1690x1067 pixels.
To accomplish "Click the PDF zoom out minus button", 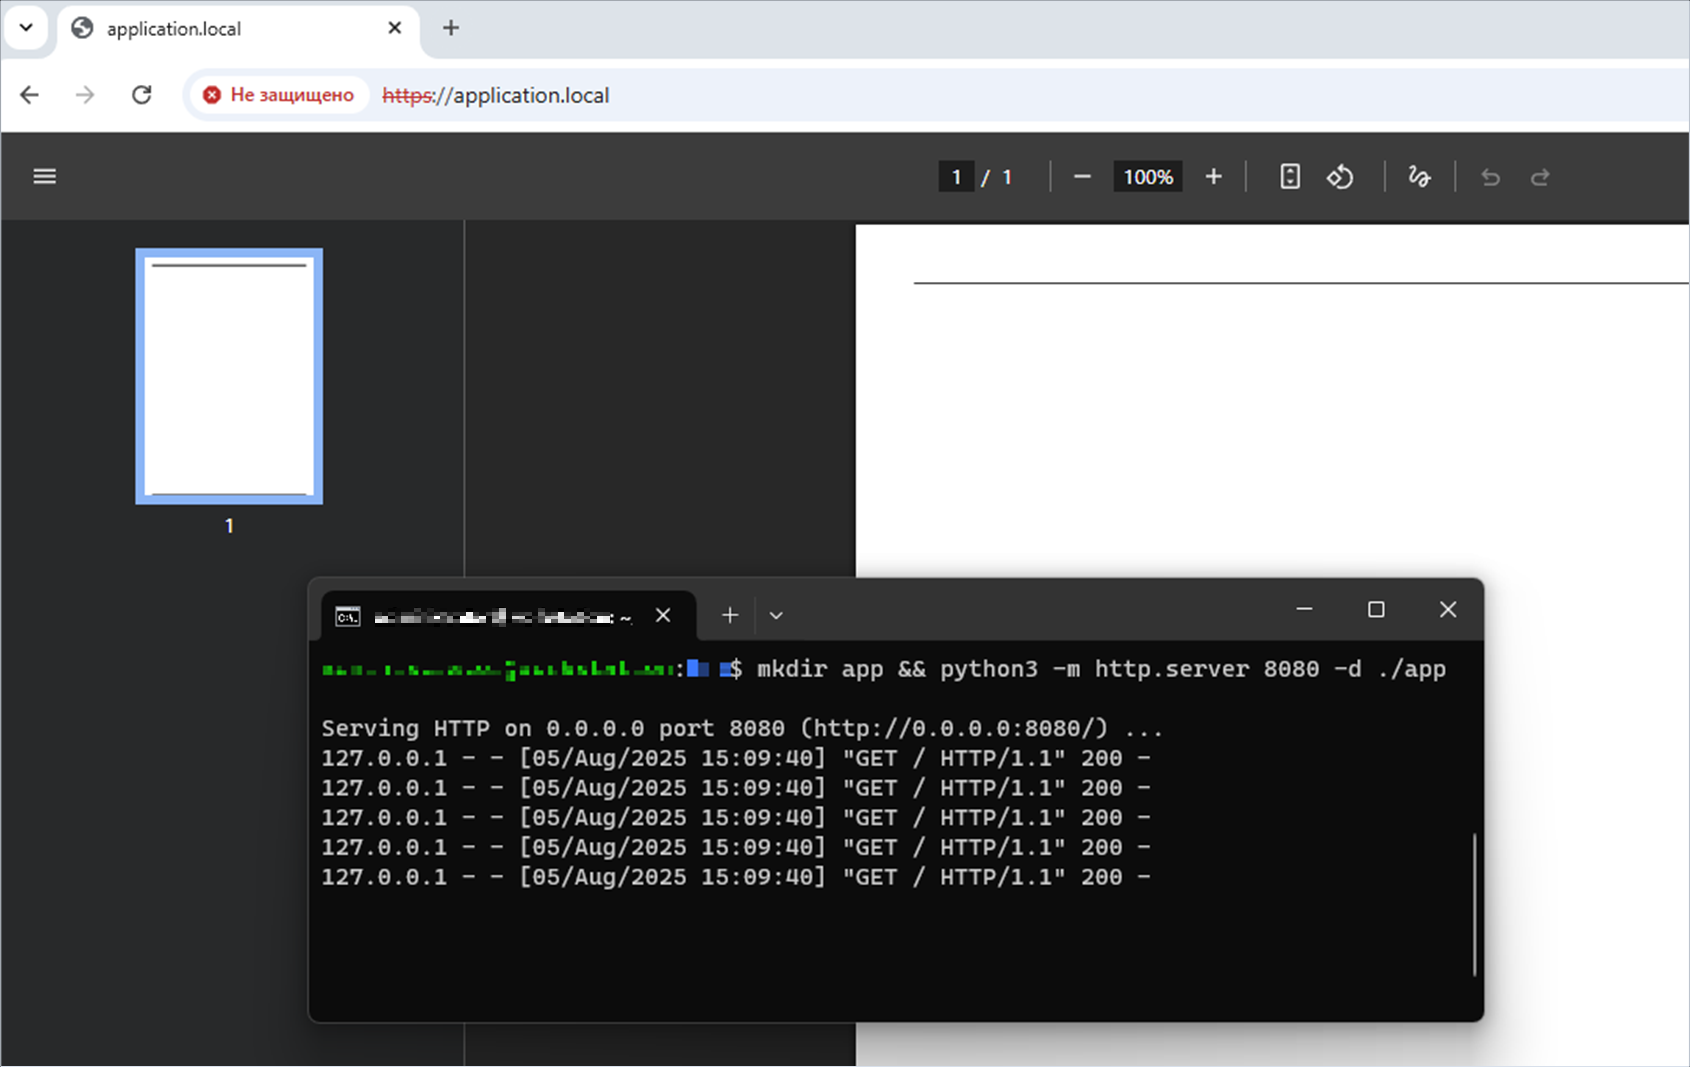I will pyautogui.click(x=1082, y=177).
